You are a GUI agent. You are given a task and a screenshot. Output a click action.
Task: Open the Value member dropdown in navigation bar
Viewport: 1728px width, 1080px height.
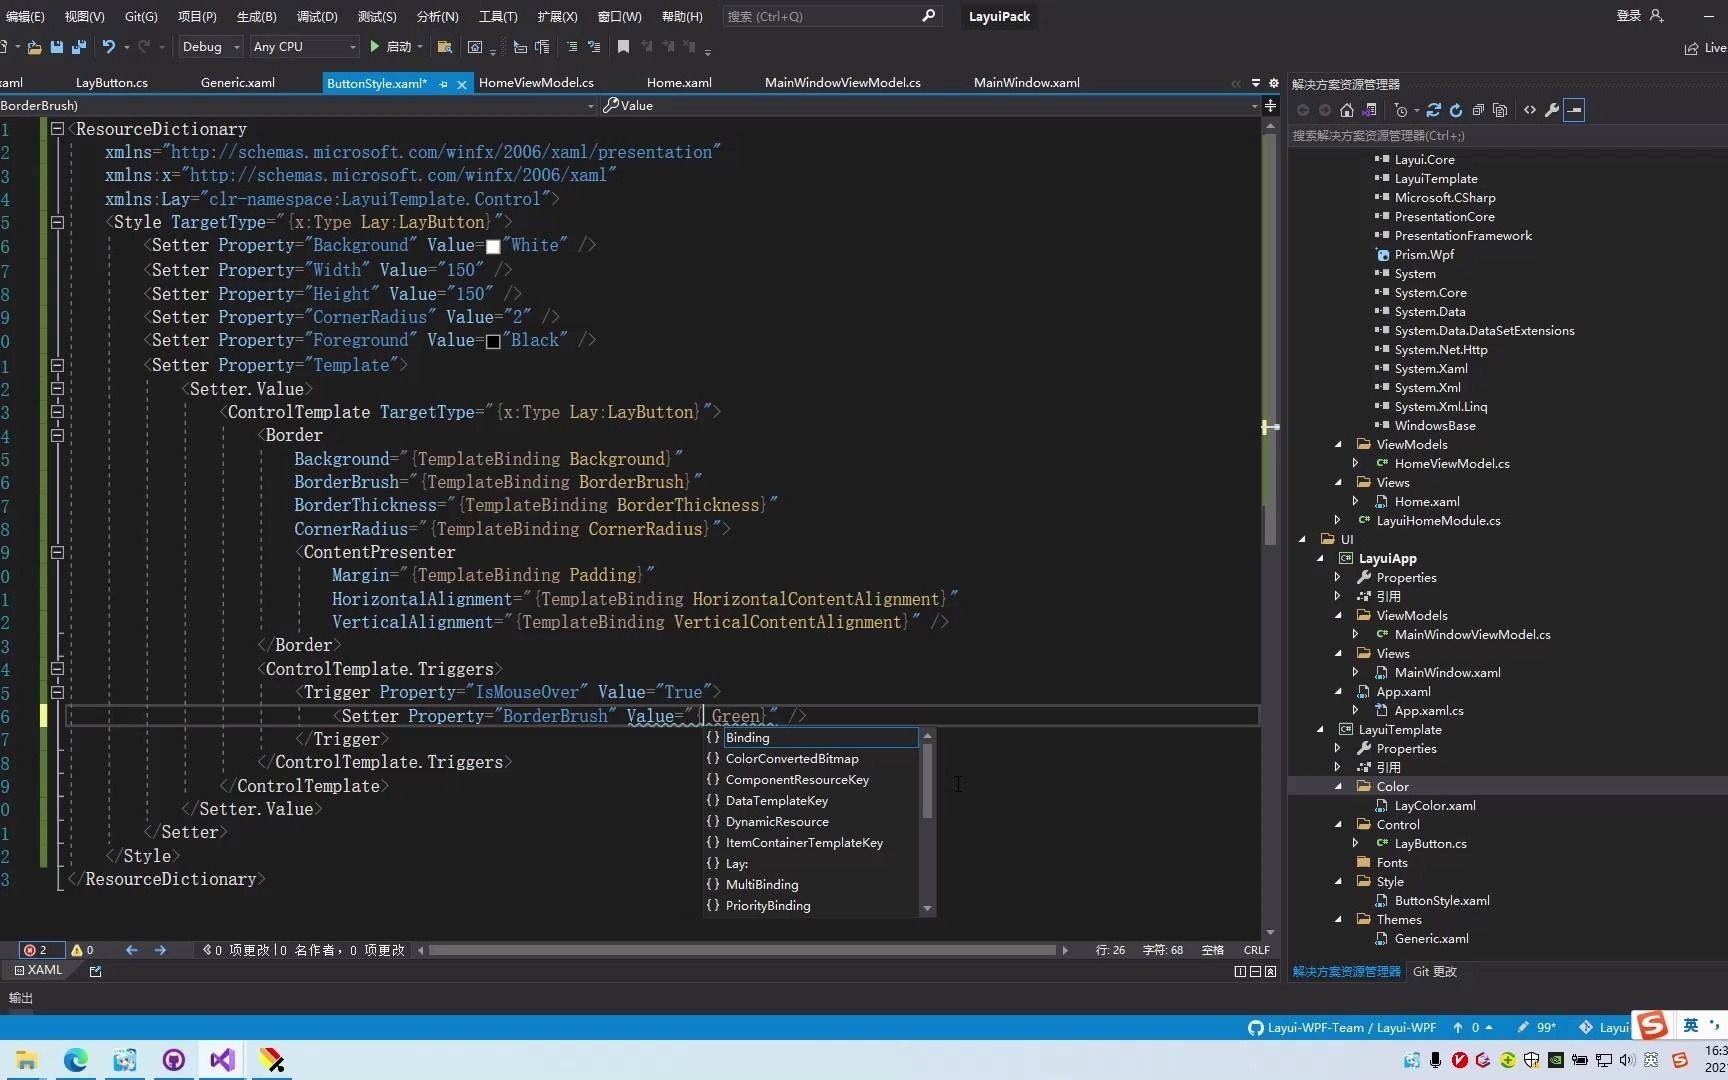click(x=1254, y=106)
